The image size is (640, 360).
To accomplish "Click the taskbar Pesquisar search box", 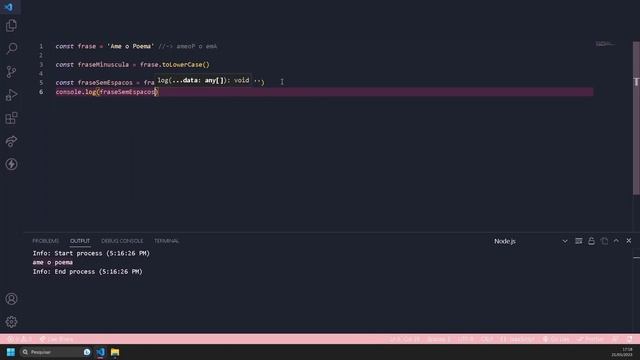I will [x=56, y=352].
